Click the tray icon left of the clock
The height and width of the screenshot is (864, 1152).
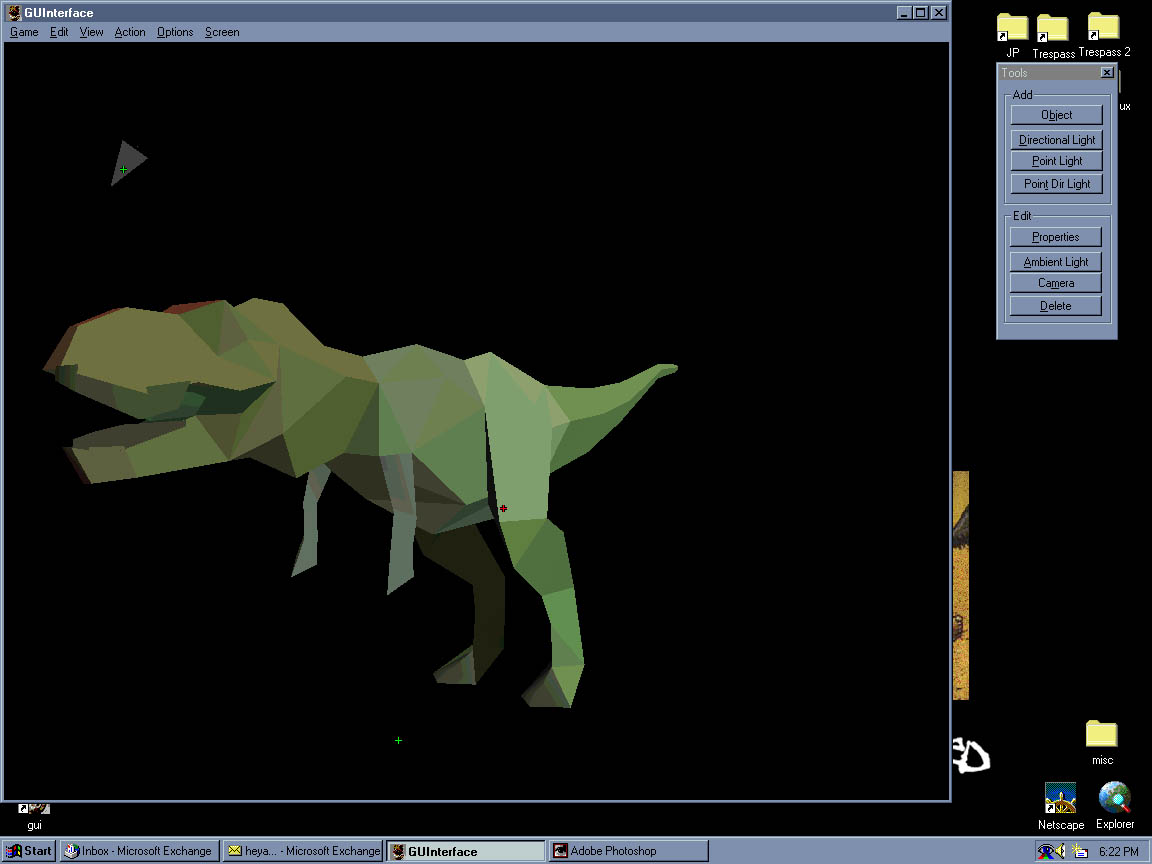[1079, 851]
